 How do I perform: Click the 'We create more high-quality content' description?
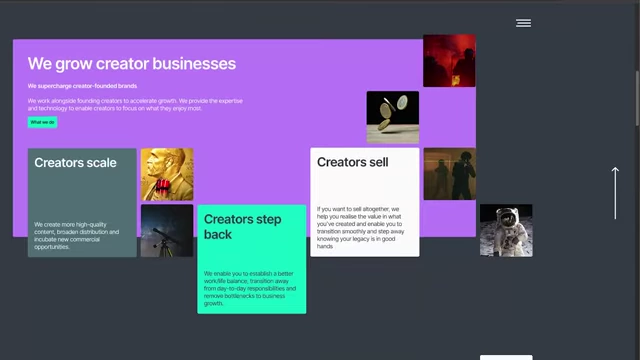77,236
